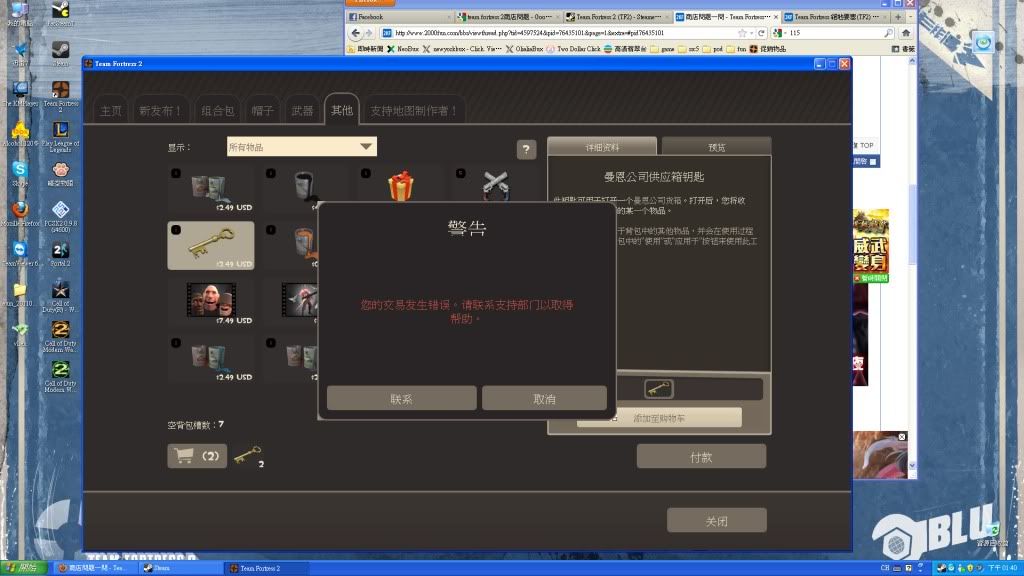The image size is (1024, 576).
Task: Select the gold supply crate key item
Action: (x=210, y=246)
